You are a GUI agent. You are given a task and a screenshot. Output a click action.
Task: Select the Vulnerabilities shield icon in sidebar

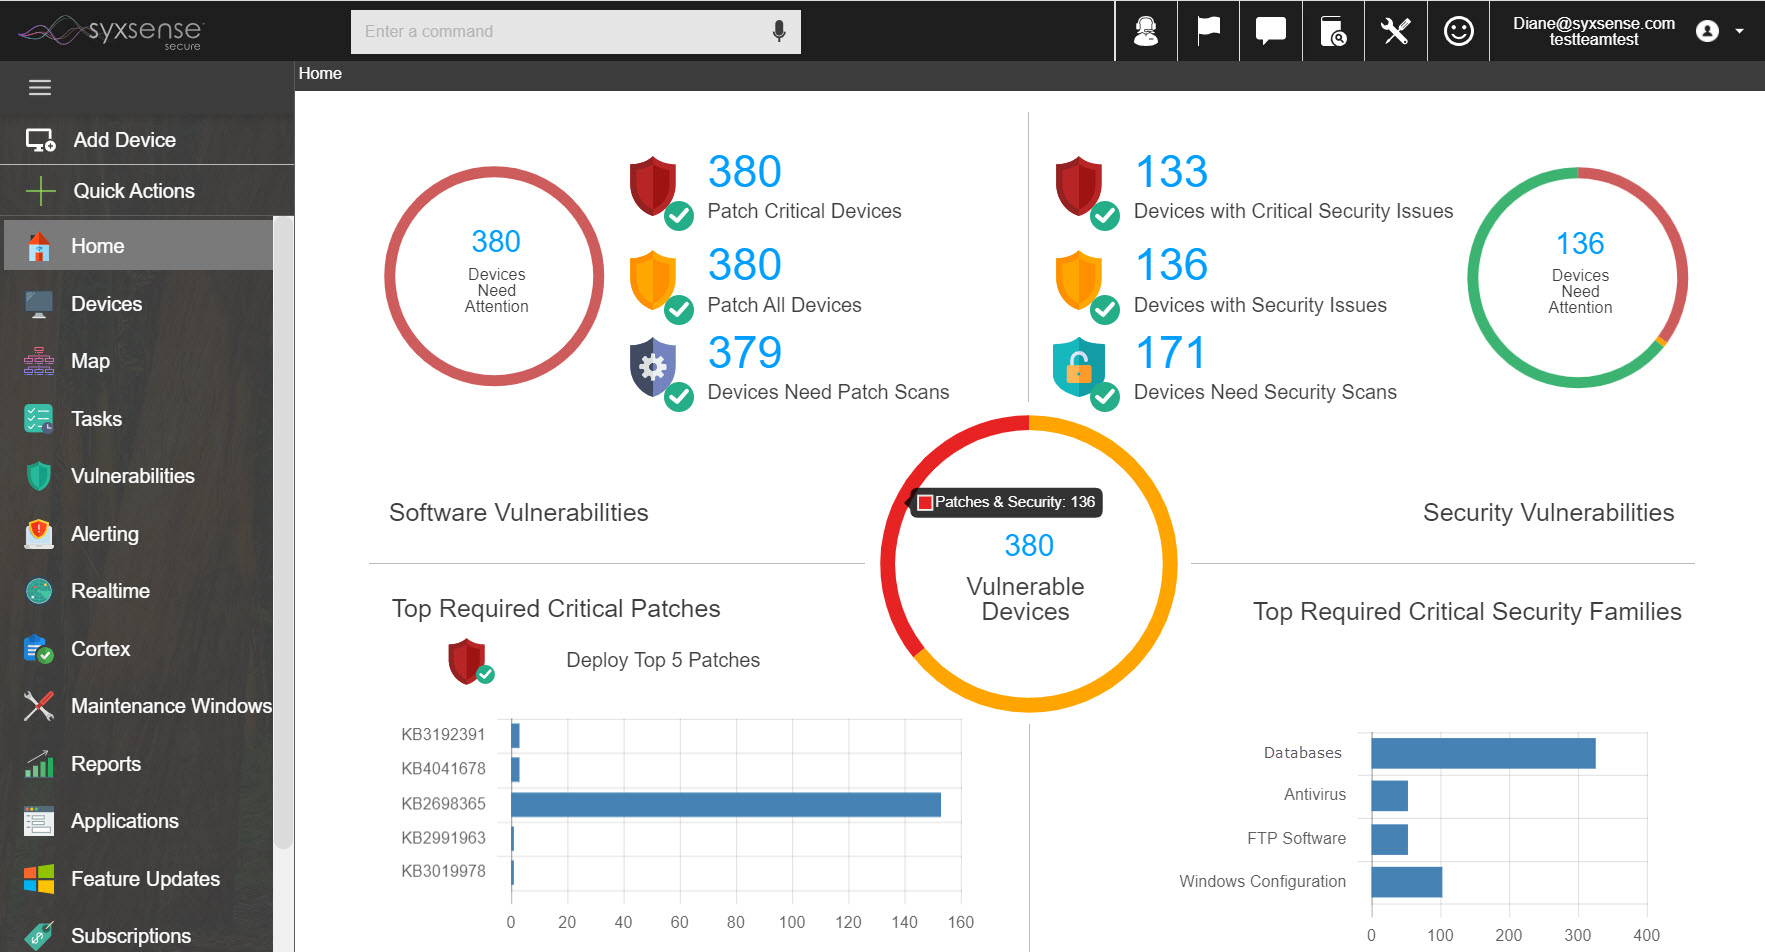pos(37,476)
